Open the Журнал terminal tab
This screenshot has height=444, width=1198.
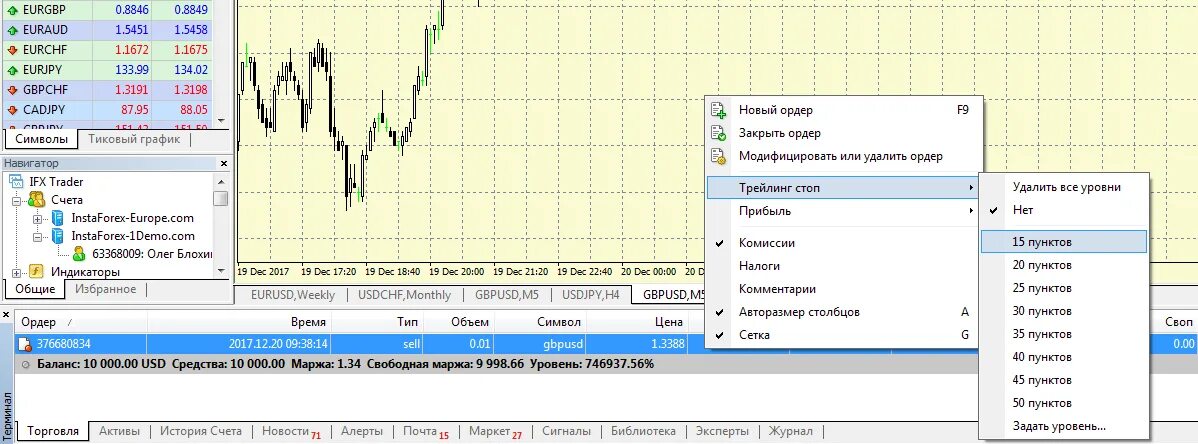tap(790, 431)
